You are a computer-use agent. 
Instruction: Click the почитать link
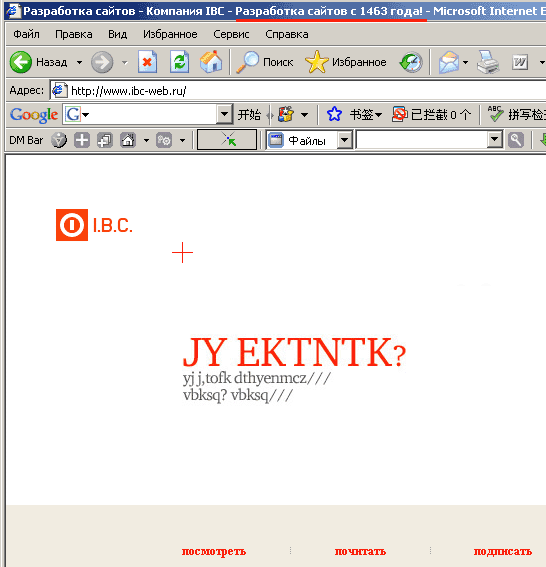(x=360, y=551)
